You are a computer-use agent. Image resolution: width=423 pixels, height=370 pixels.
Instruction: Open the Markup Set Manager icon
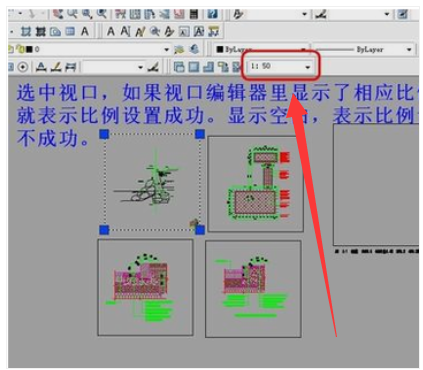click(x=179, y=14)
